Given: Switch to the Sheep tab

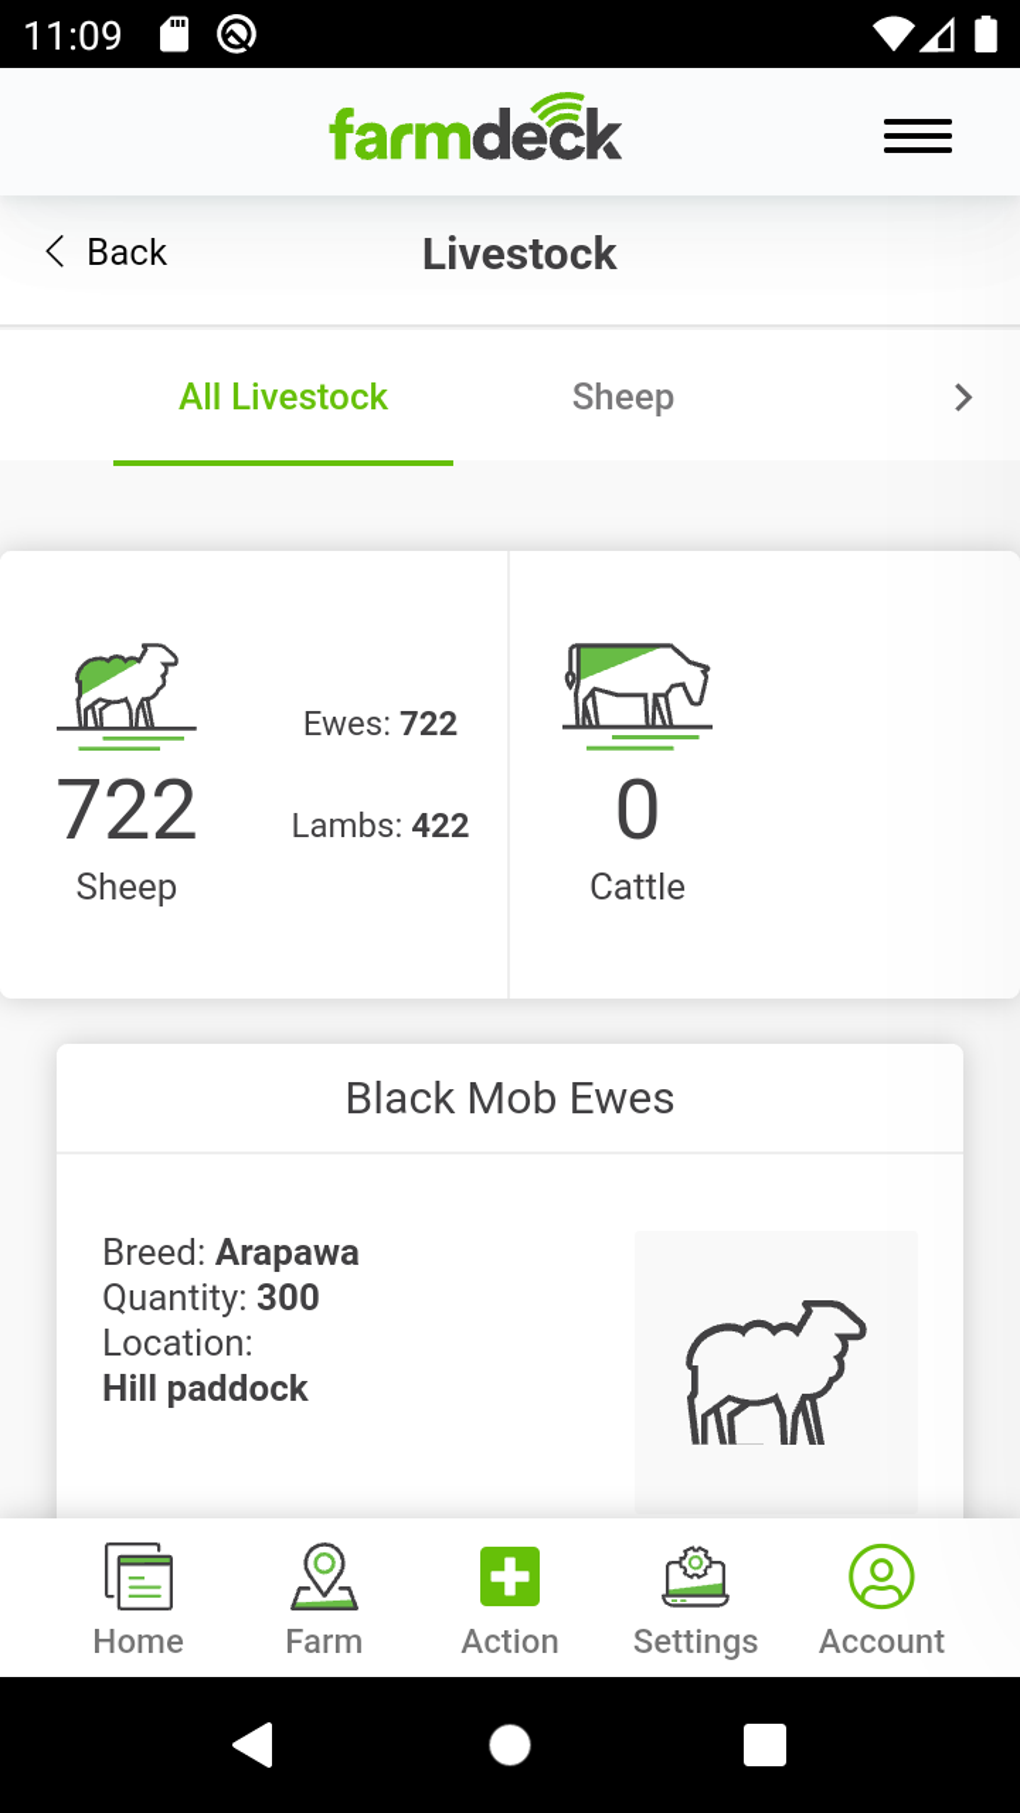Looking at the screenshot, I should tap(623, 397).
